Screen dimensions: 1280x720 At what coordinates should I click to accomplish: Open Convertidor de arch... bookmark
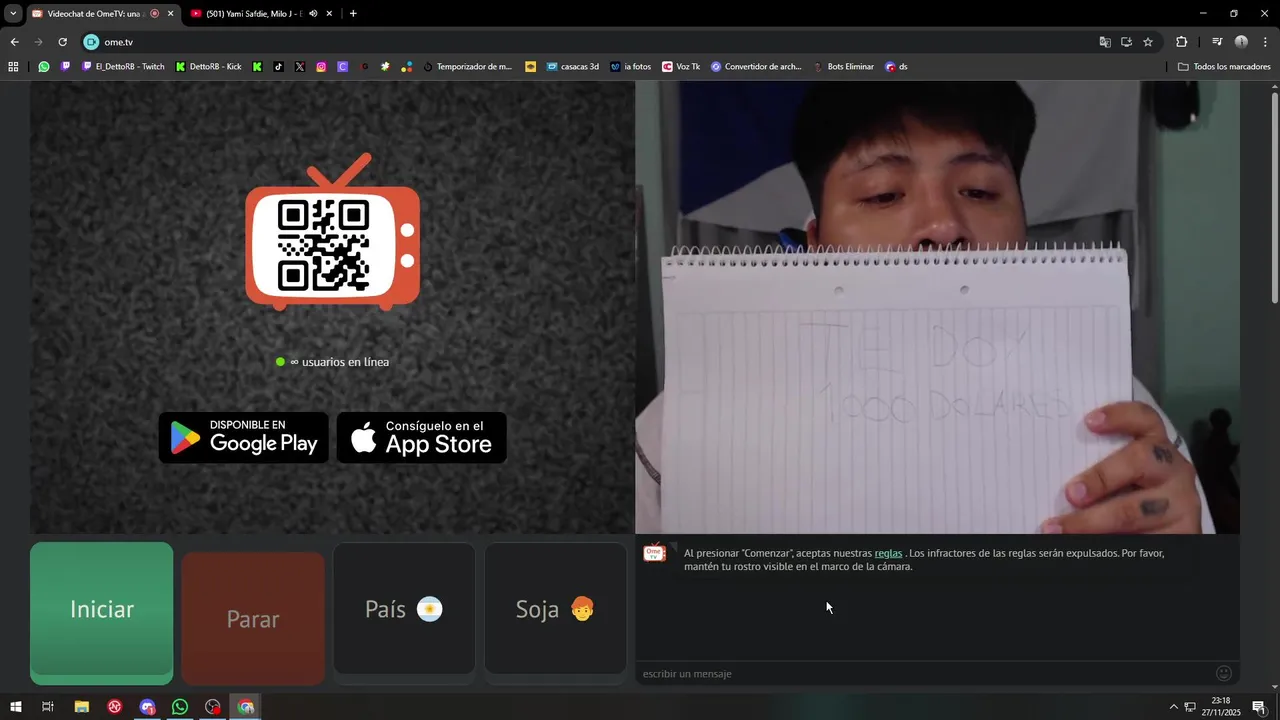click(x=756, y=67)
